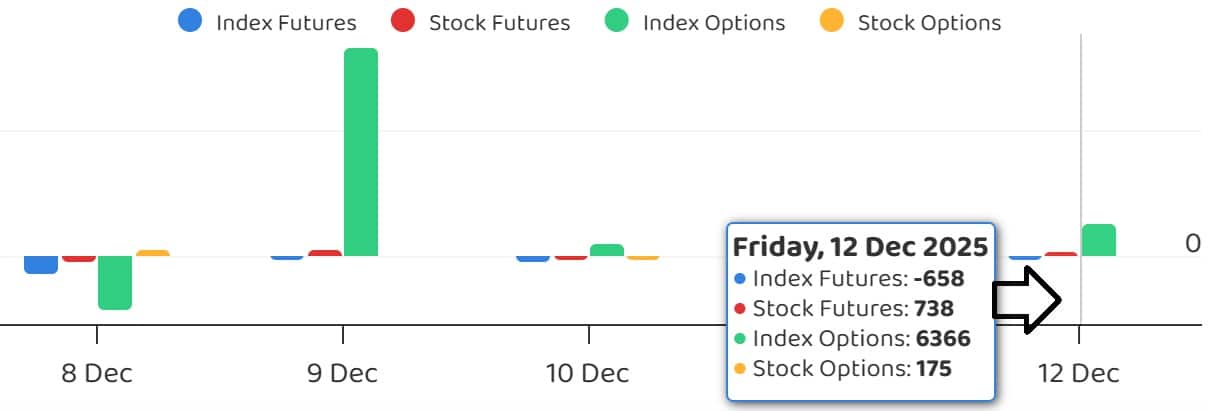Click the Index Futures legend label
The height and width of the screenshot is (411, 1208).
285,23
